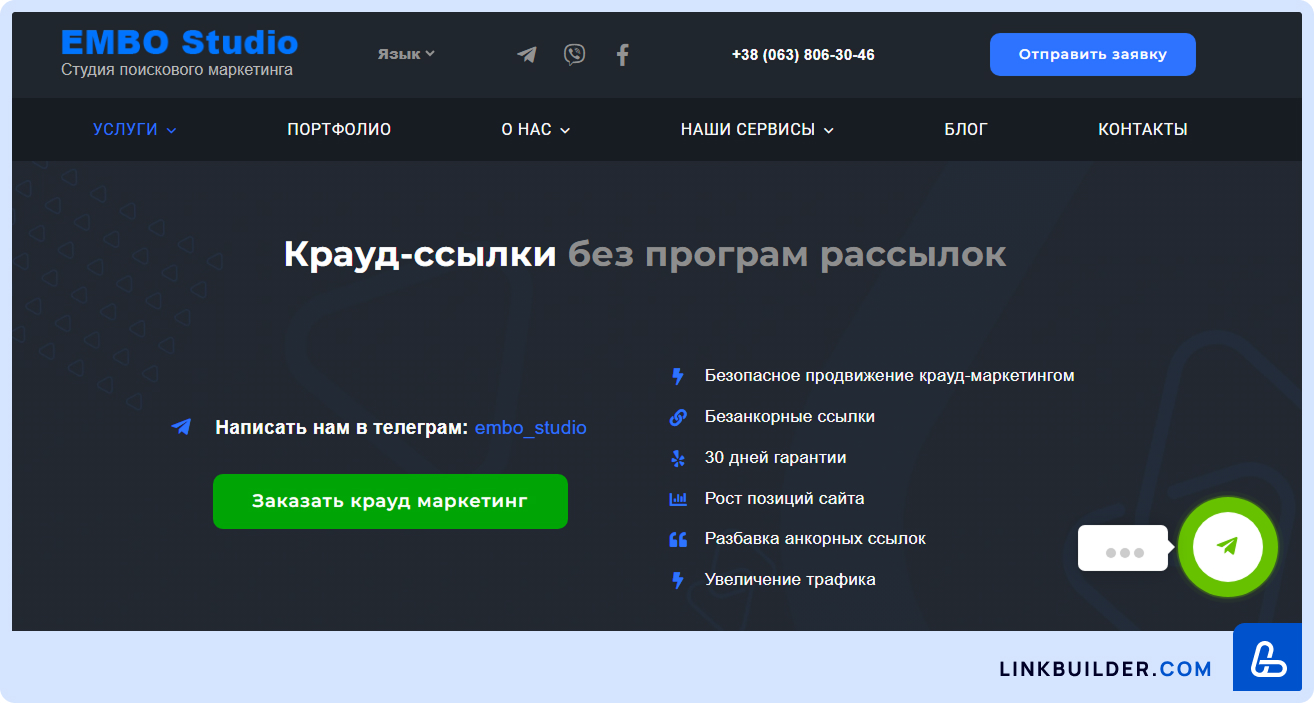This screenshot has width=1314, height=703.
Task: Click the chain link icon beside Безанкорные ссылки
Action: (678, 417)
